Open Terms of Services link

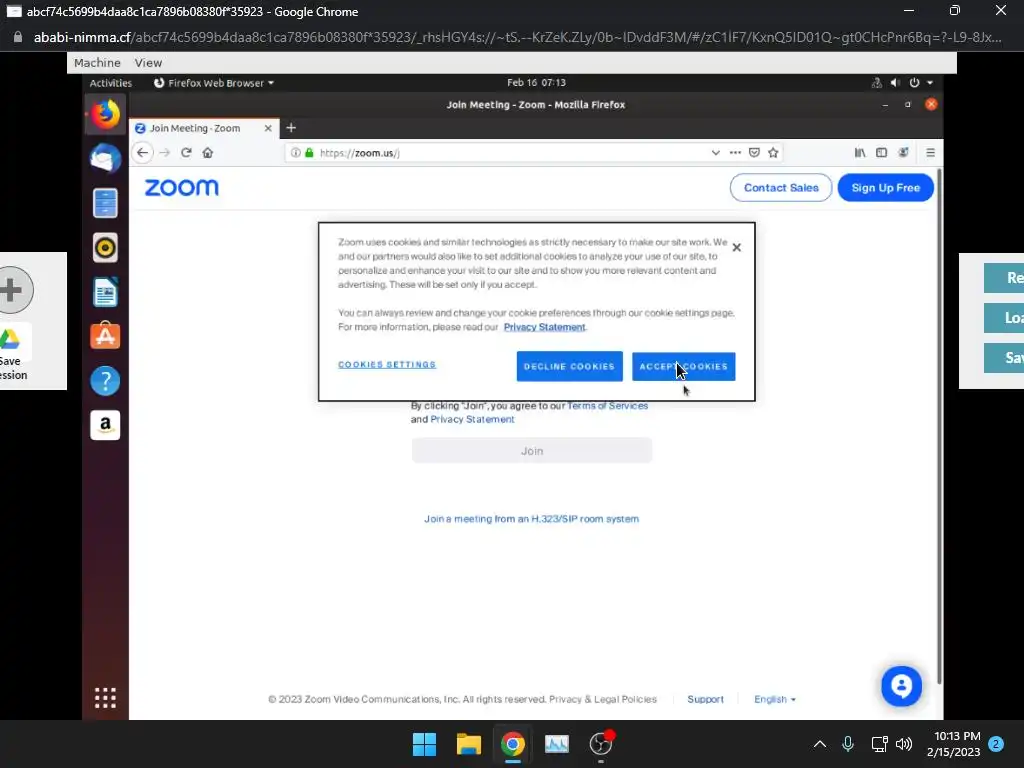pyautogui.click(x=607, y=406)
